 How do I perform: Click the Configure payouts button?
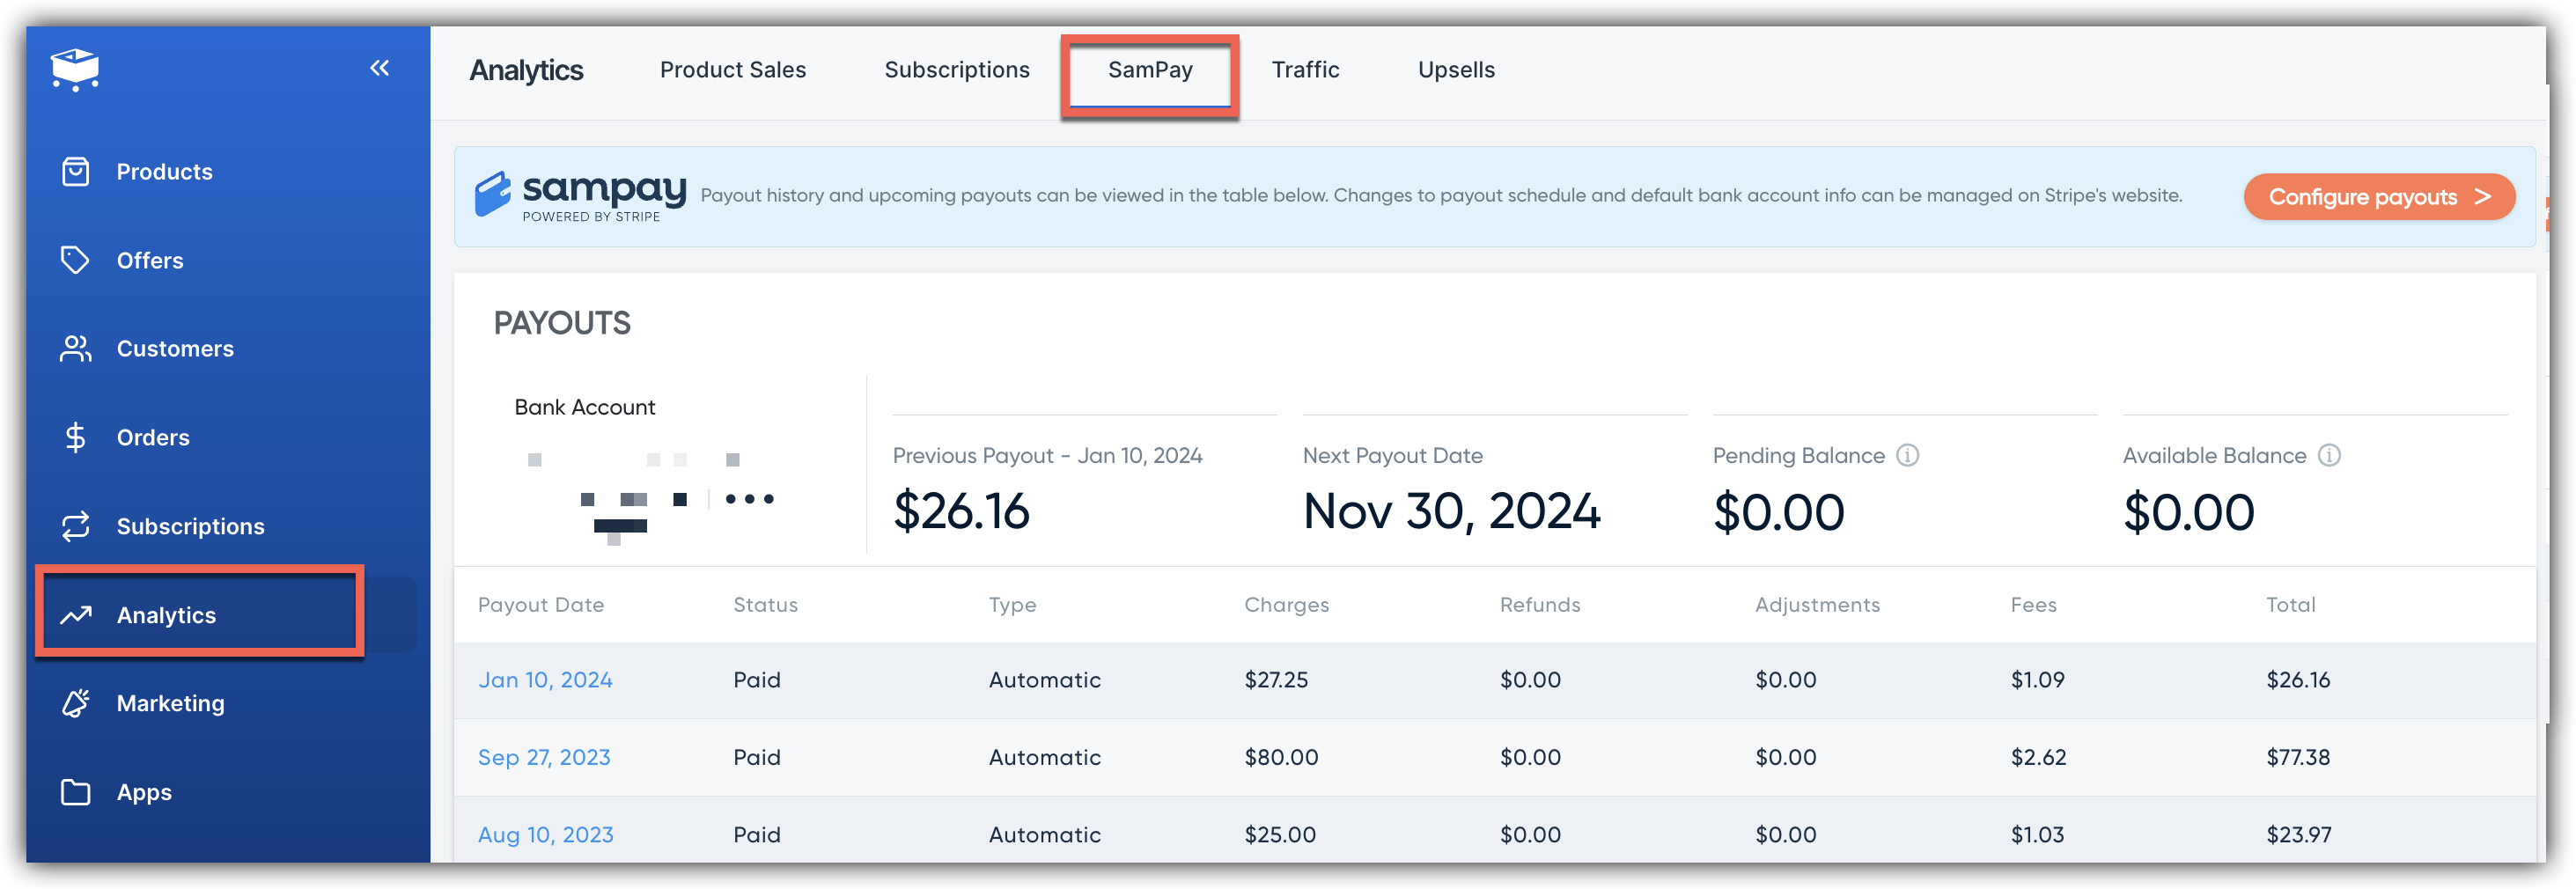tap(2380, 196)
